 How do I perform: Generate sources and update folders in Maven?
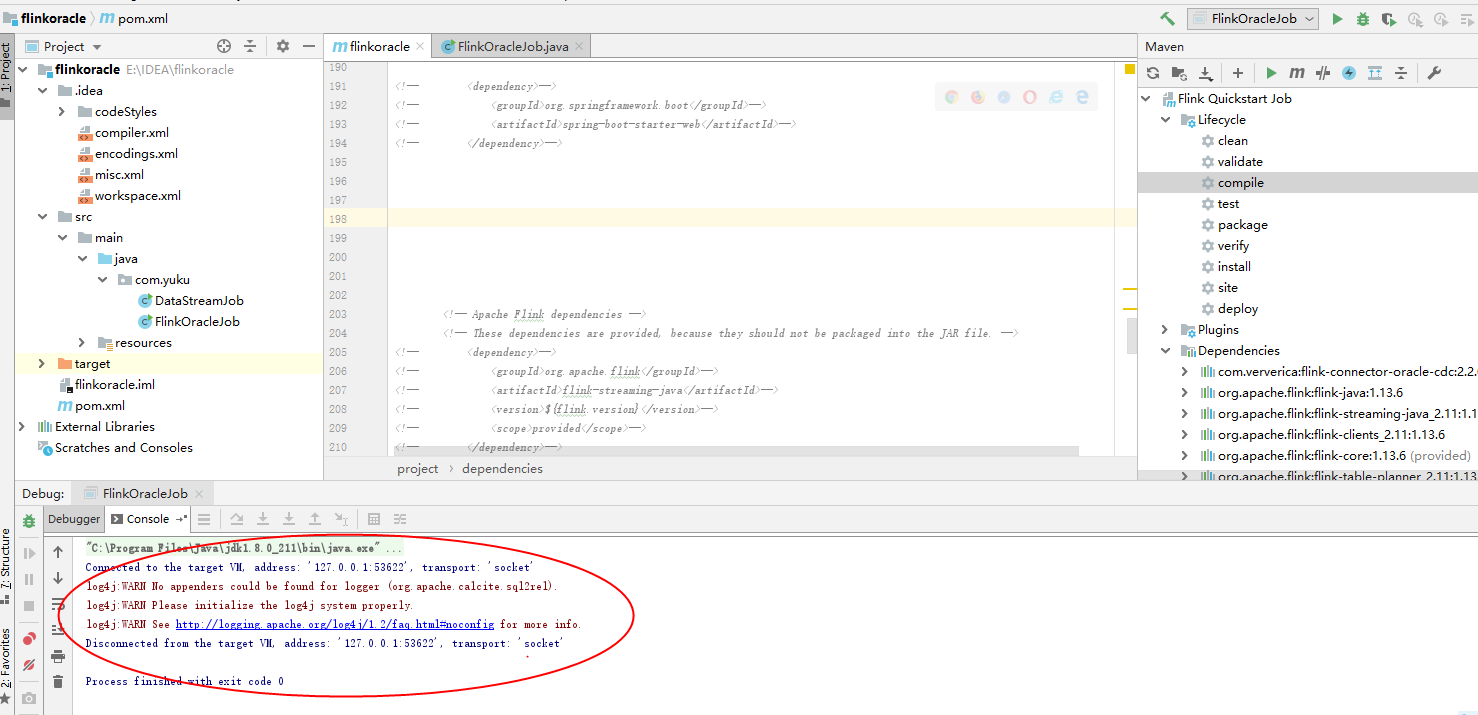1179,73
